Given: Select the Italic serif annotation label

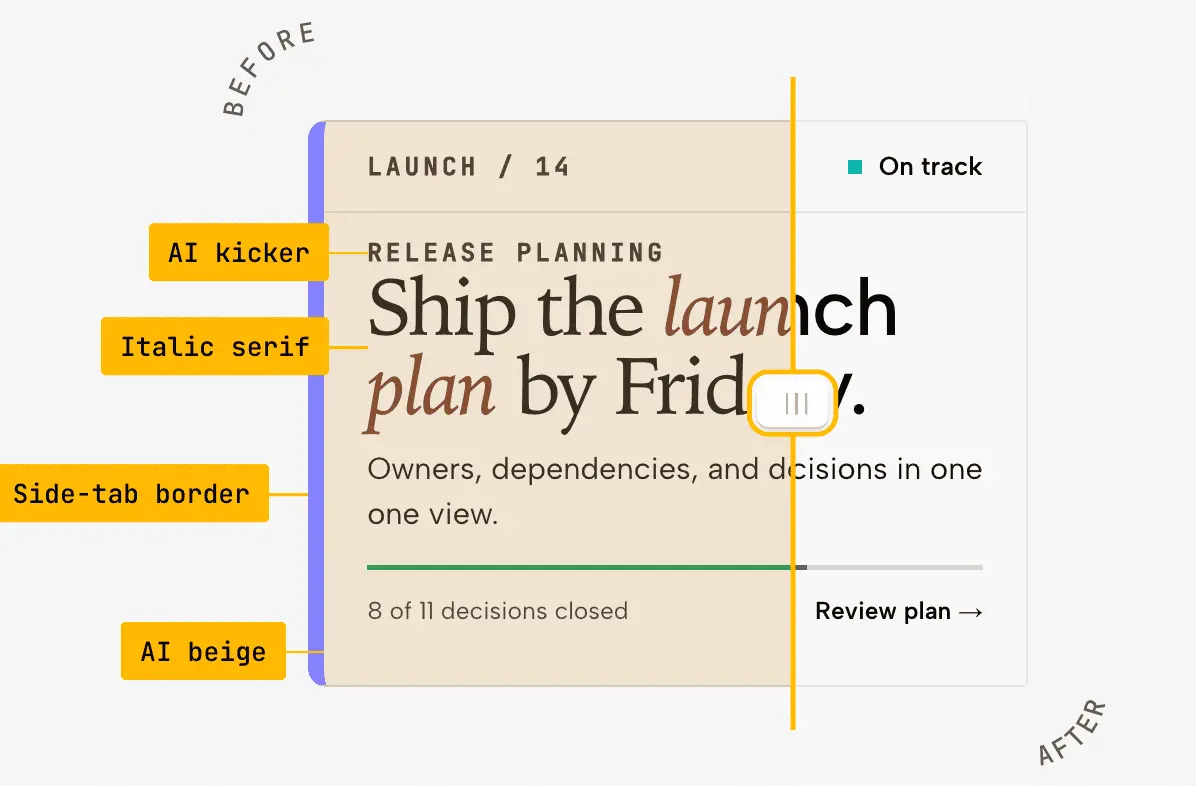Looking at the screenshot, I should click(x=215, y=346).
